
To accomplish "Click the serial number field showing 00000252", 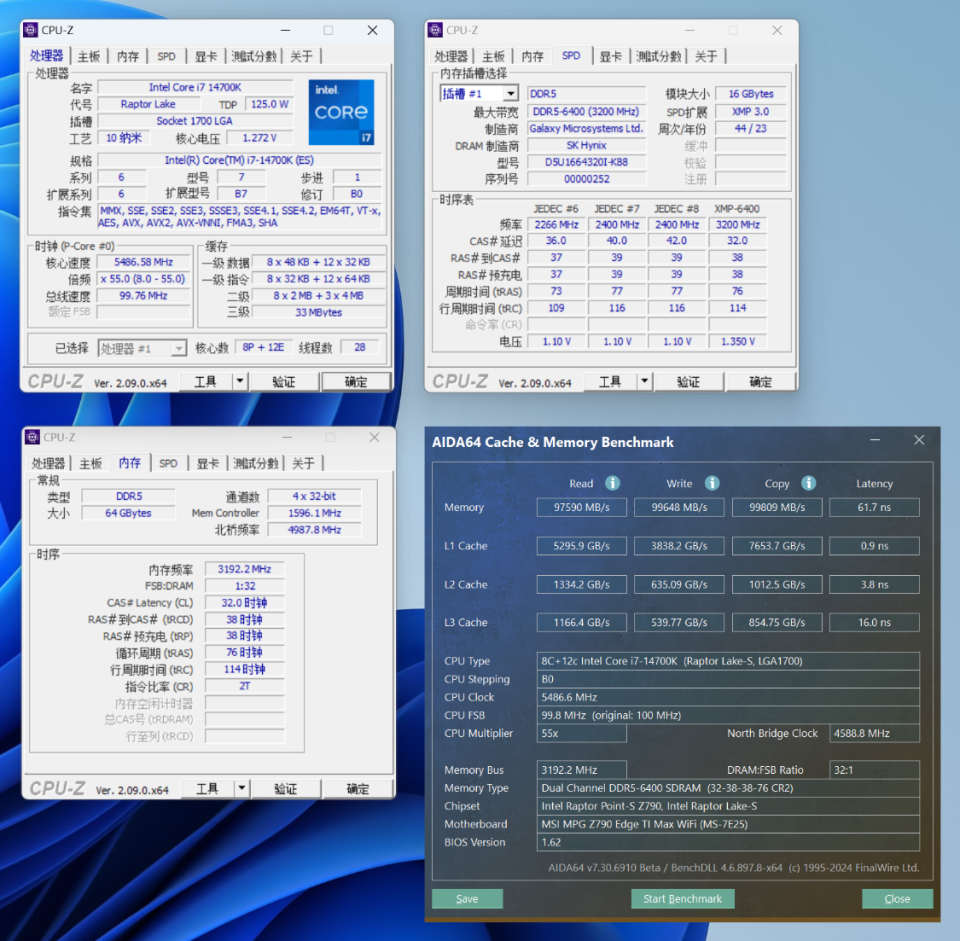I will (x=586, y=180).
